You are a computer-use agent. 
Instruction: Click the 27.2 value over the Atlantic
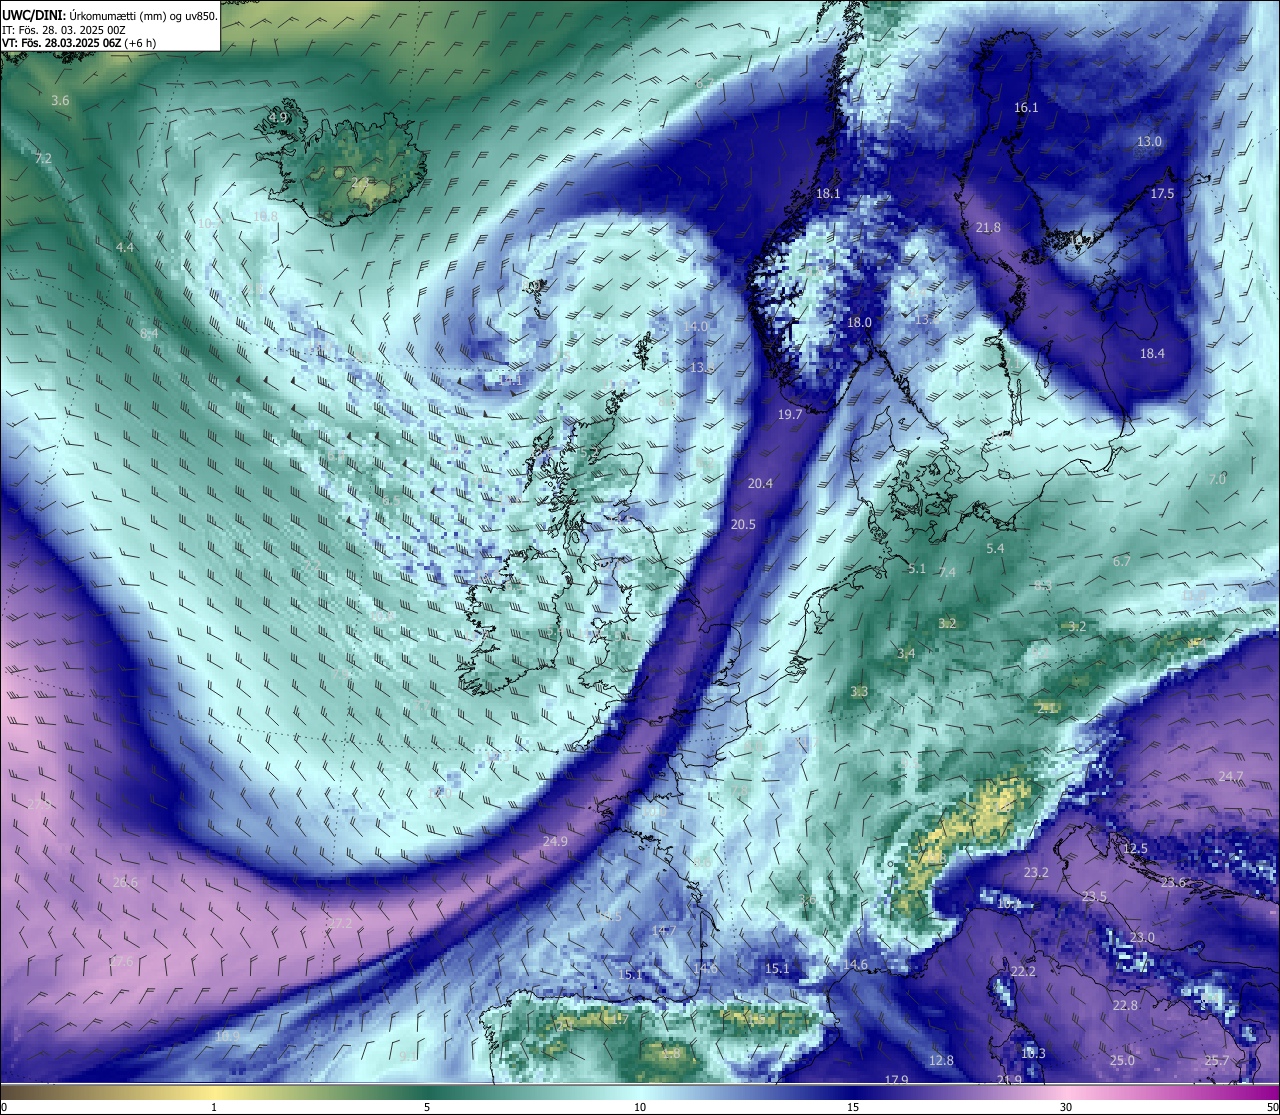coord(340,923)
